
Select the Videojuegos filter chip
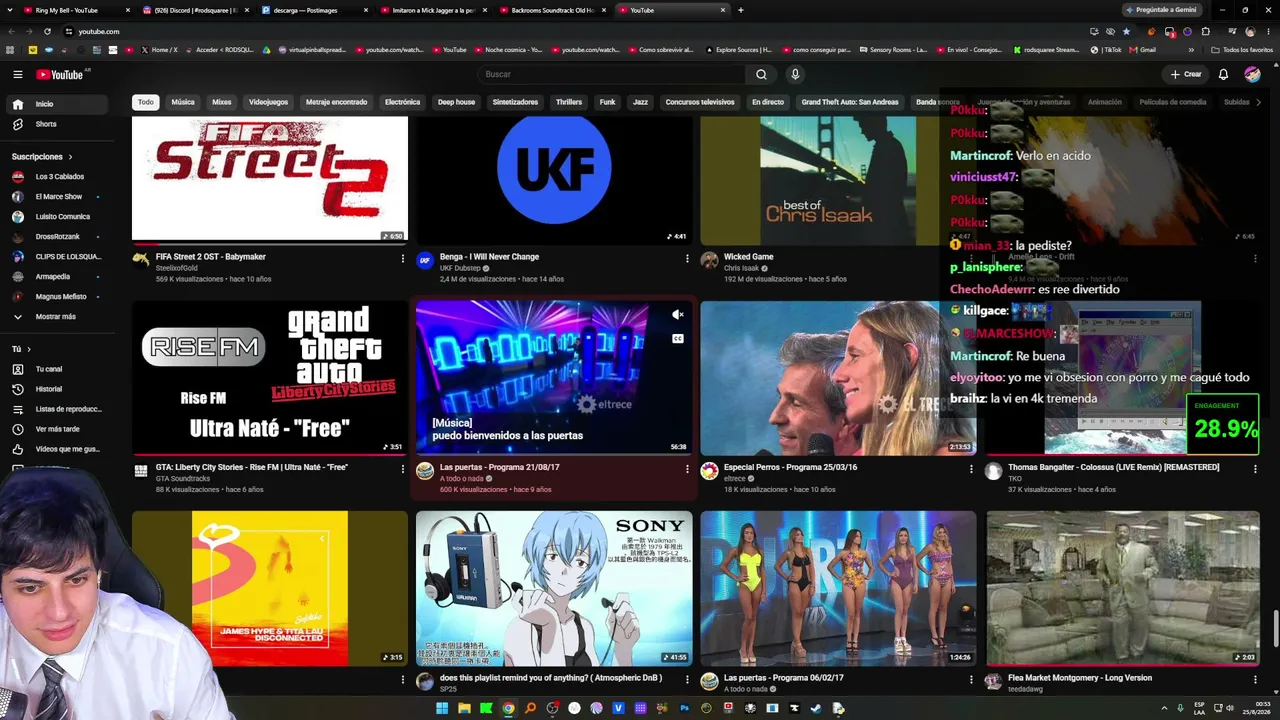pos(268,102)
